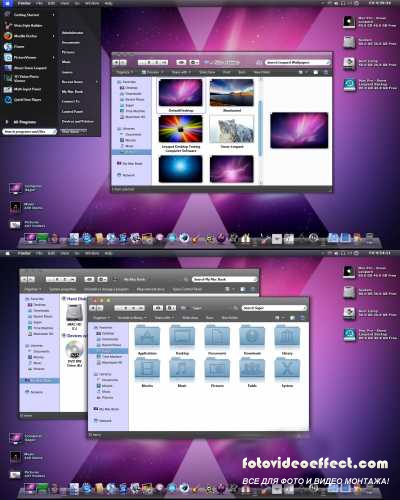The width and height of the screenshot is (400, 500).
Task: Click Search Leopard Wallpapers field
Action: coord(297,62)
